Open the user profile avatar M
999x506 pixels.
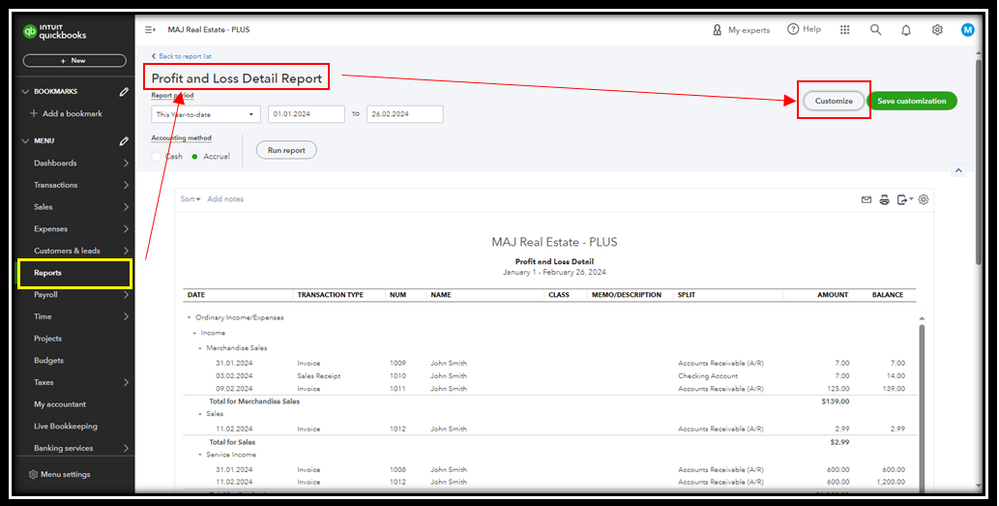[968, 29]
